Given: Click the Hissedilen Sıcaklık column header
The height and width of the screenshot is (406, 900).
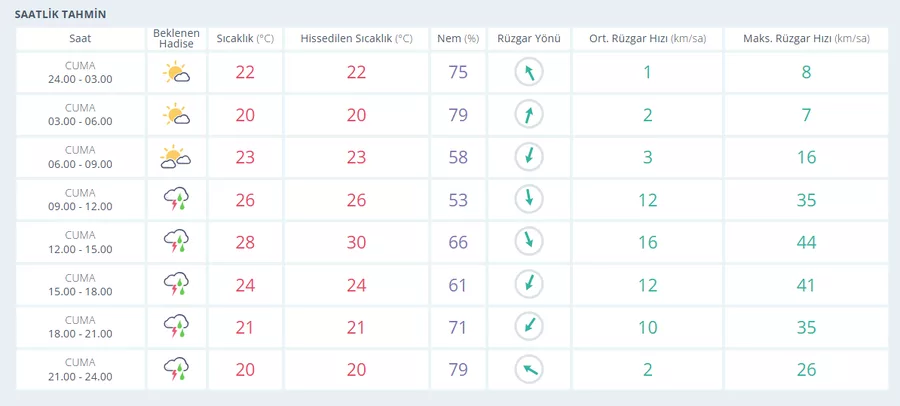Looking at the screenshot, I should (356, 39).
